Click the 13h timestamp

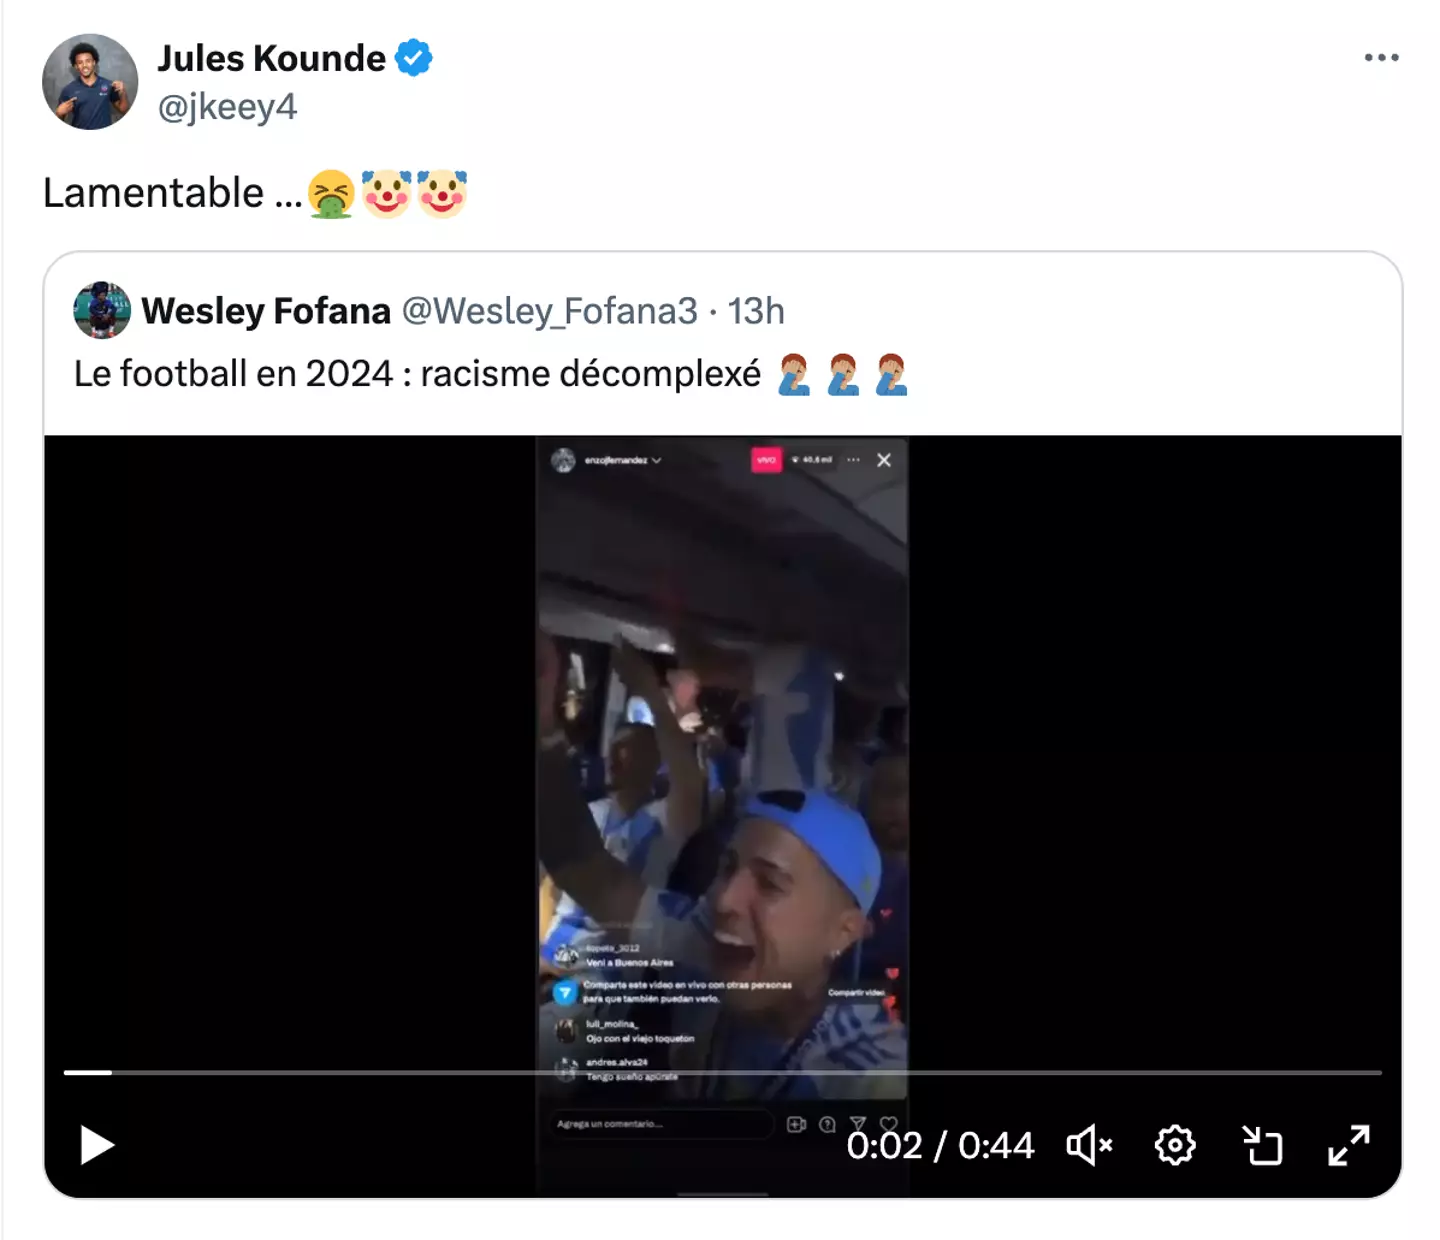point(756,311)
